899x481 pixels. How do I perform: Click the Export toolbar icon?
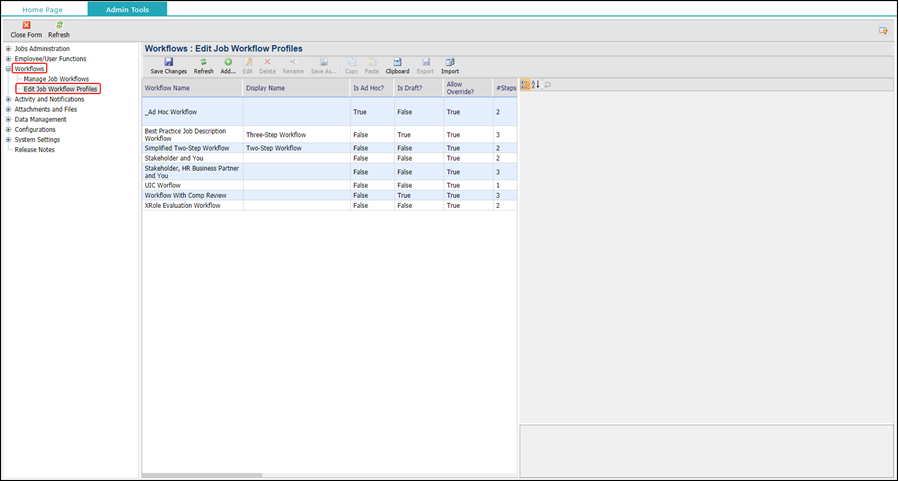425,62
